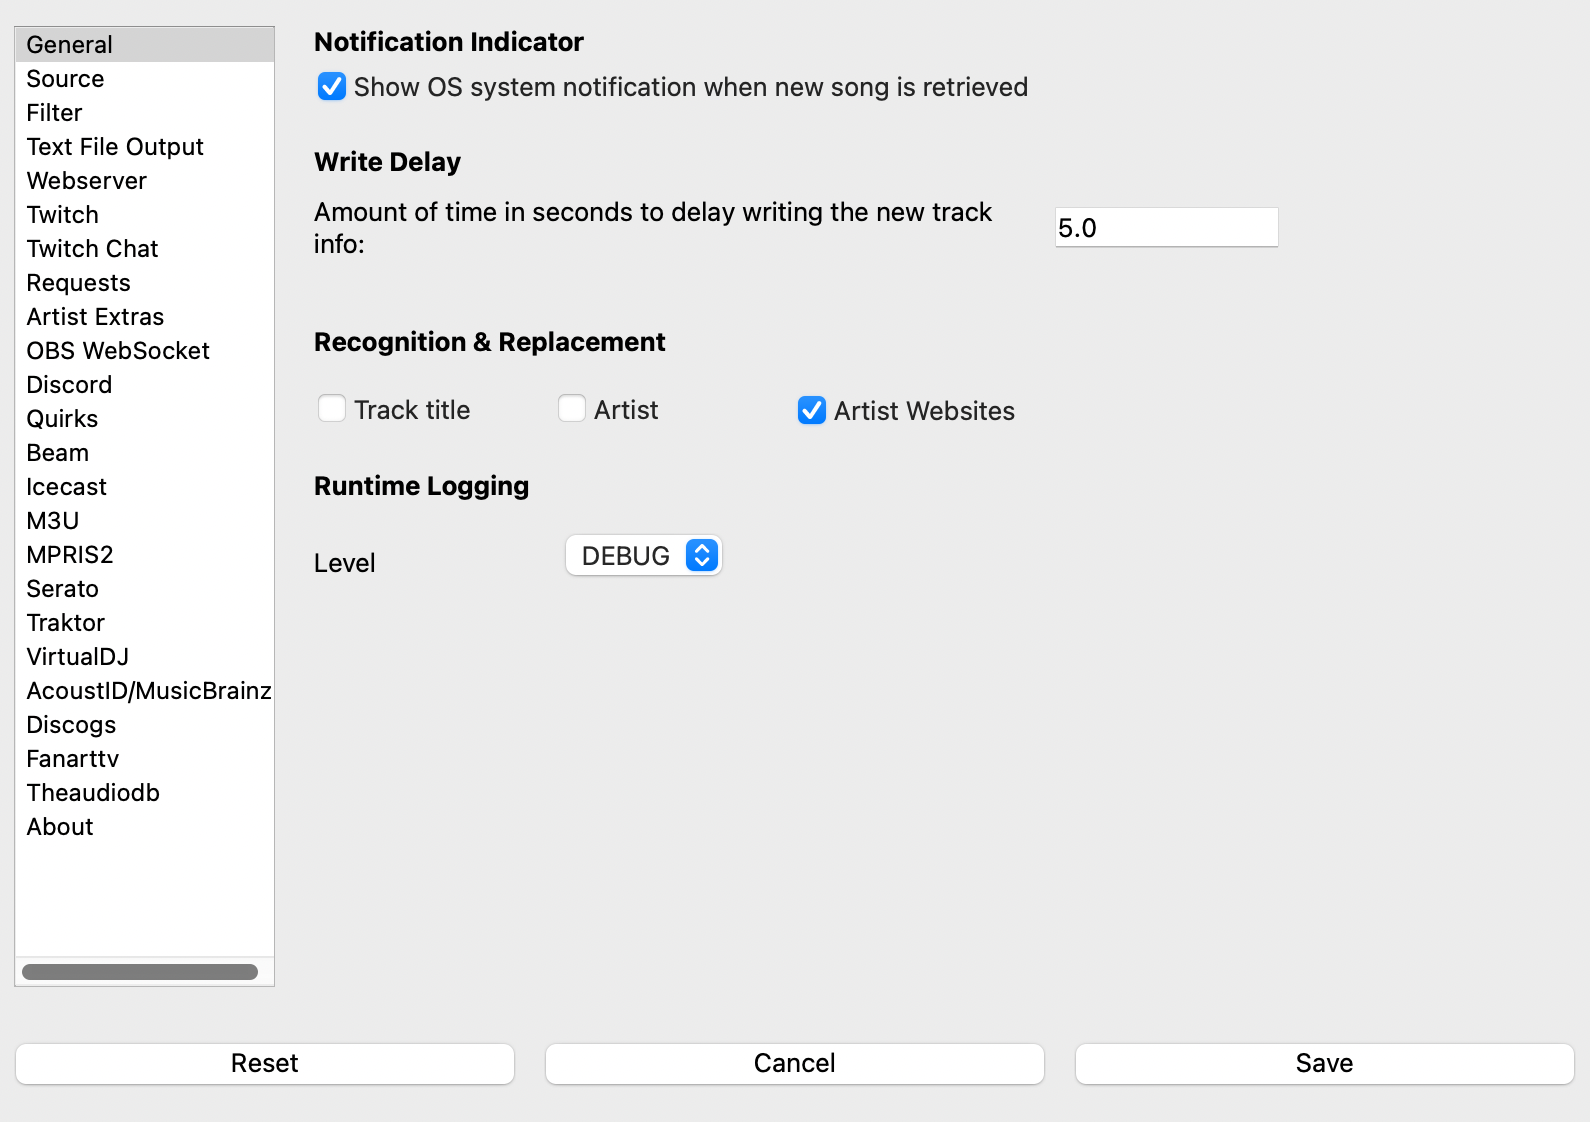Image resolution: width=1590 pixels, height=1122 pixels.
Task: Enable the Artist recognition checkbox
Action: (572, 409)
